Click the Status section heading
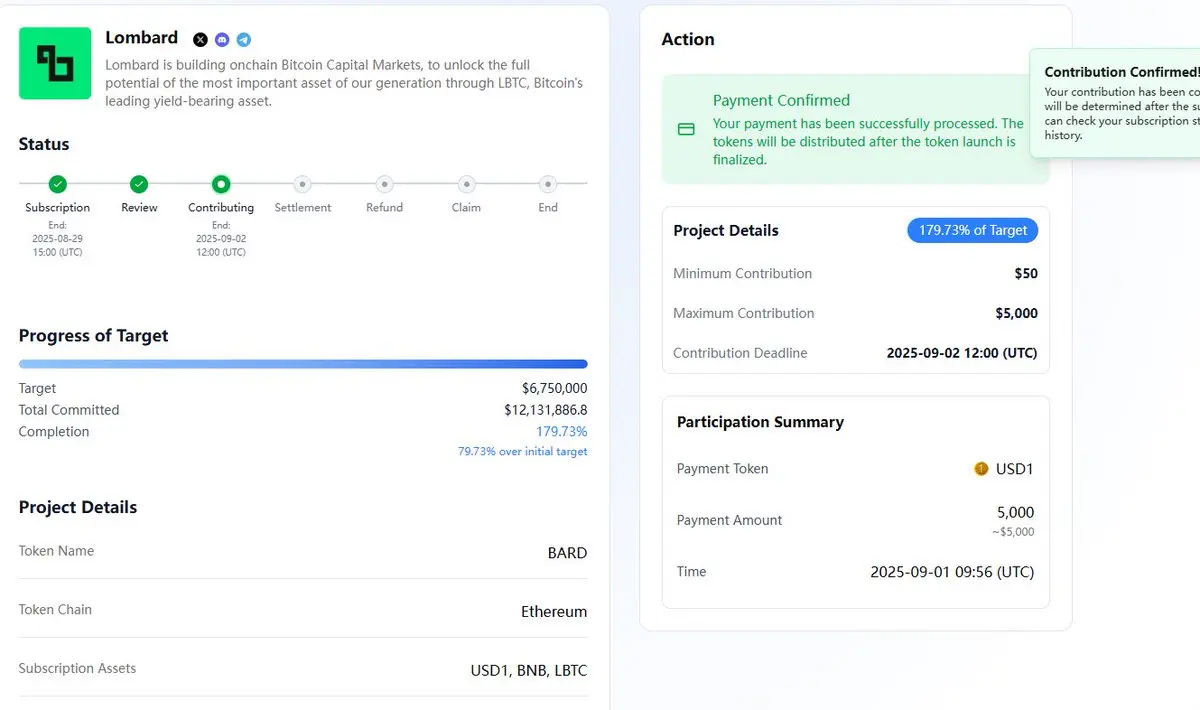 (x=44, y=144)
